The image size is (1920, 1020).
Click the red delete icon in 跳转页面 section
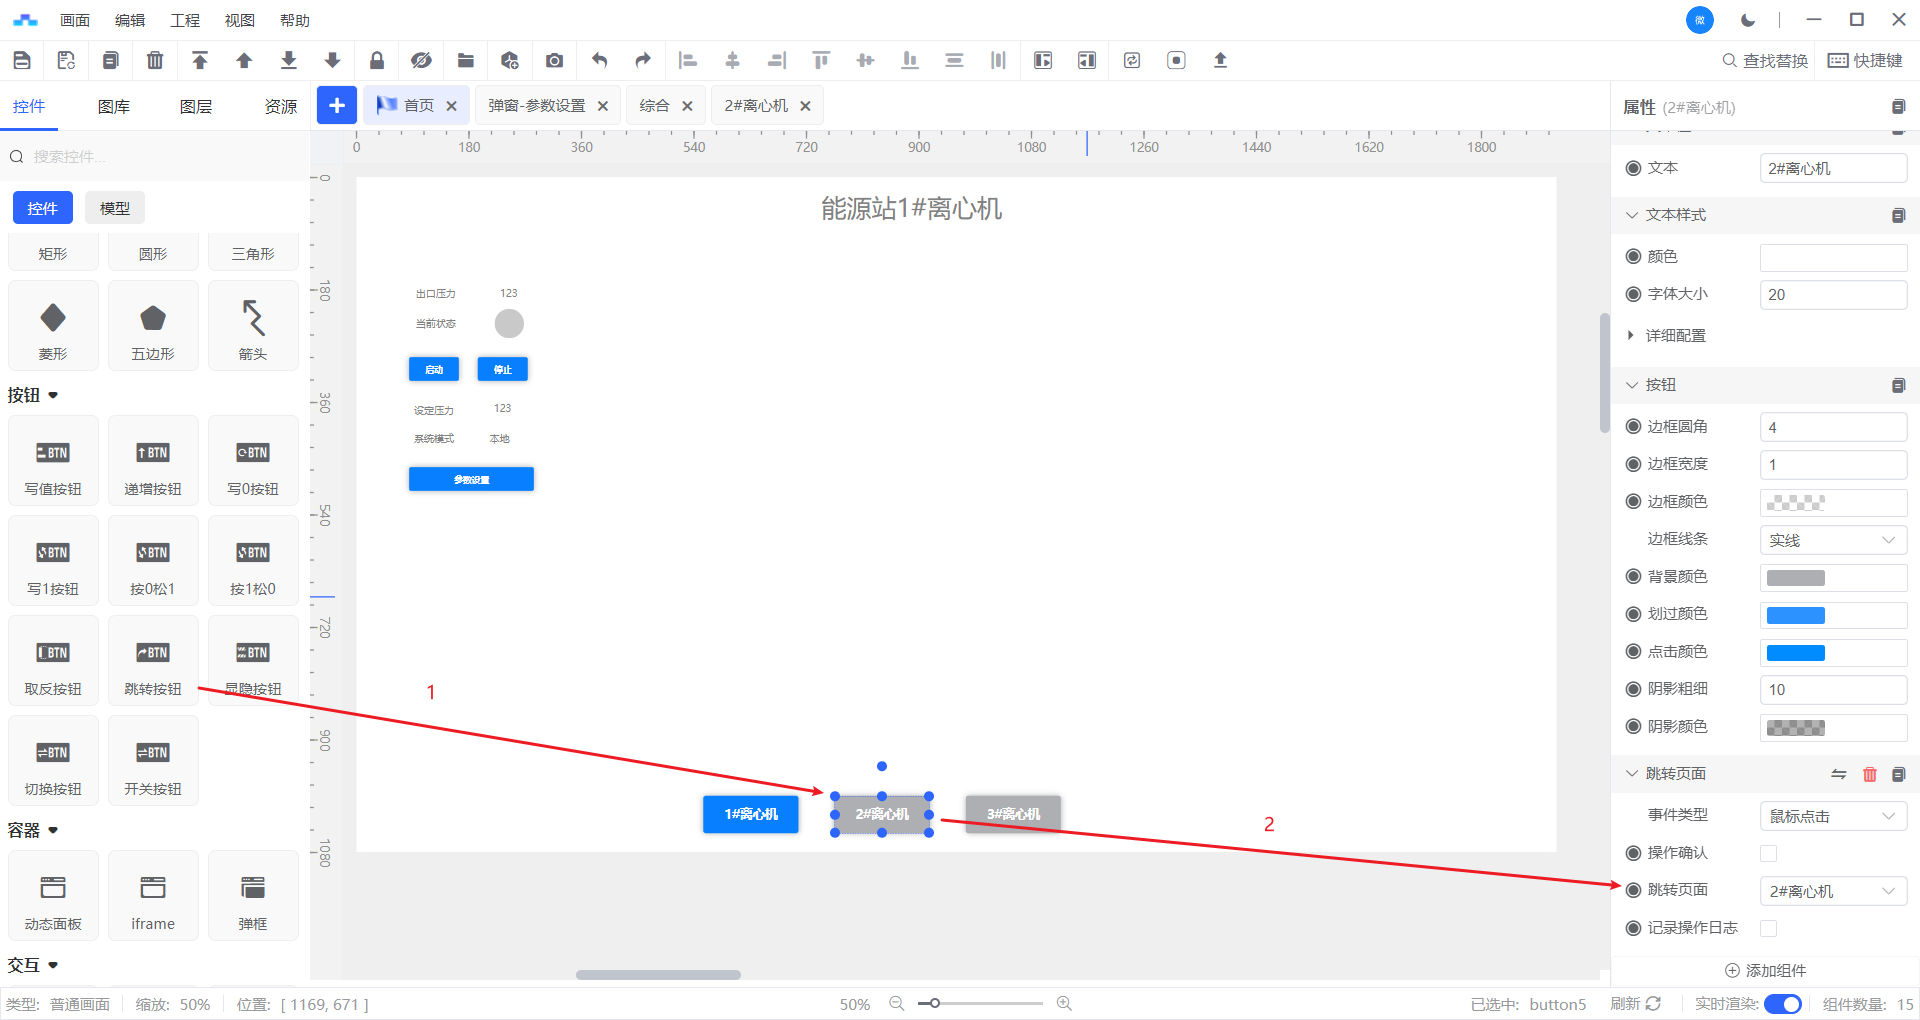point(1869,774)
